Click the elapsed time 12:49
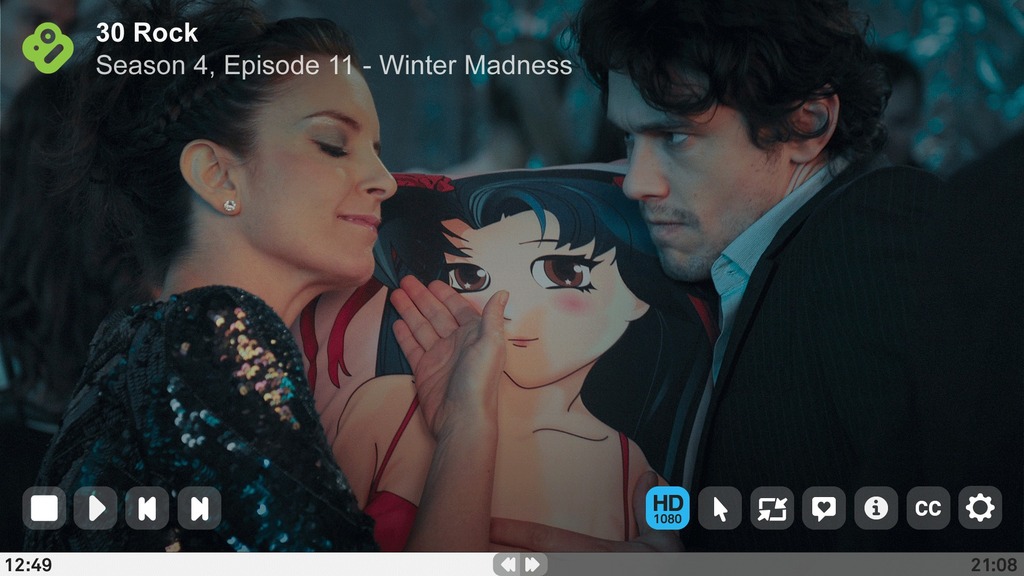 [28, 565]
